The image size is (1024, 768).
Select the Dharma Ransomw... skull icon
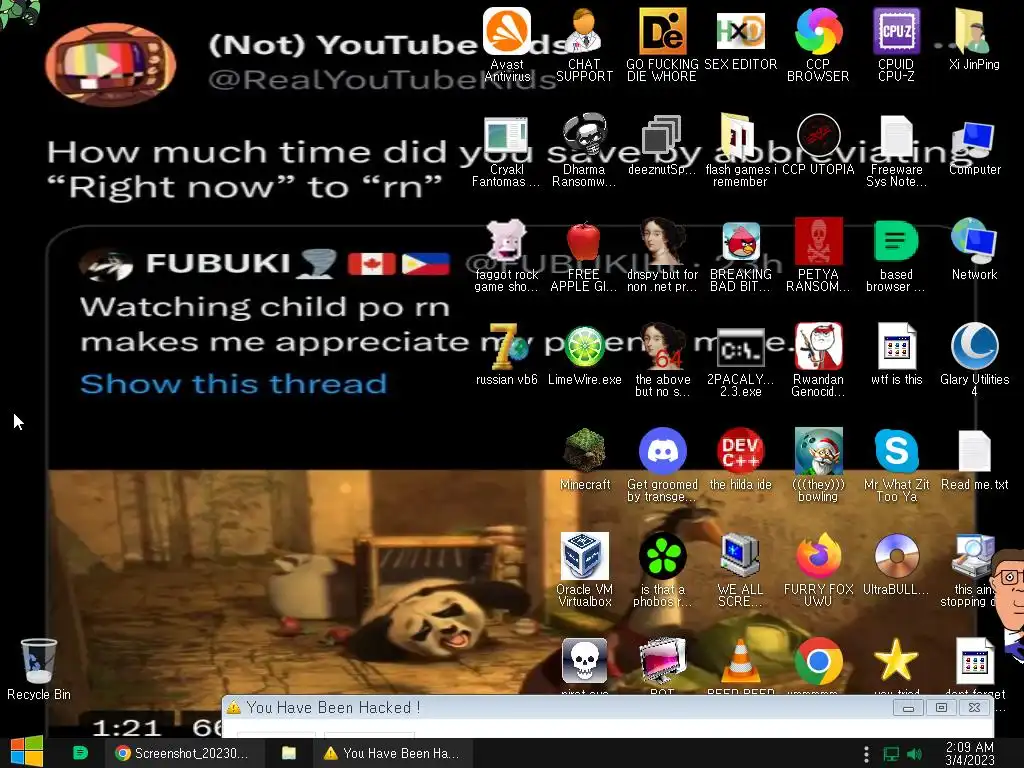[584, 151]
